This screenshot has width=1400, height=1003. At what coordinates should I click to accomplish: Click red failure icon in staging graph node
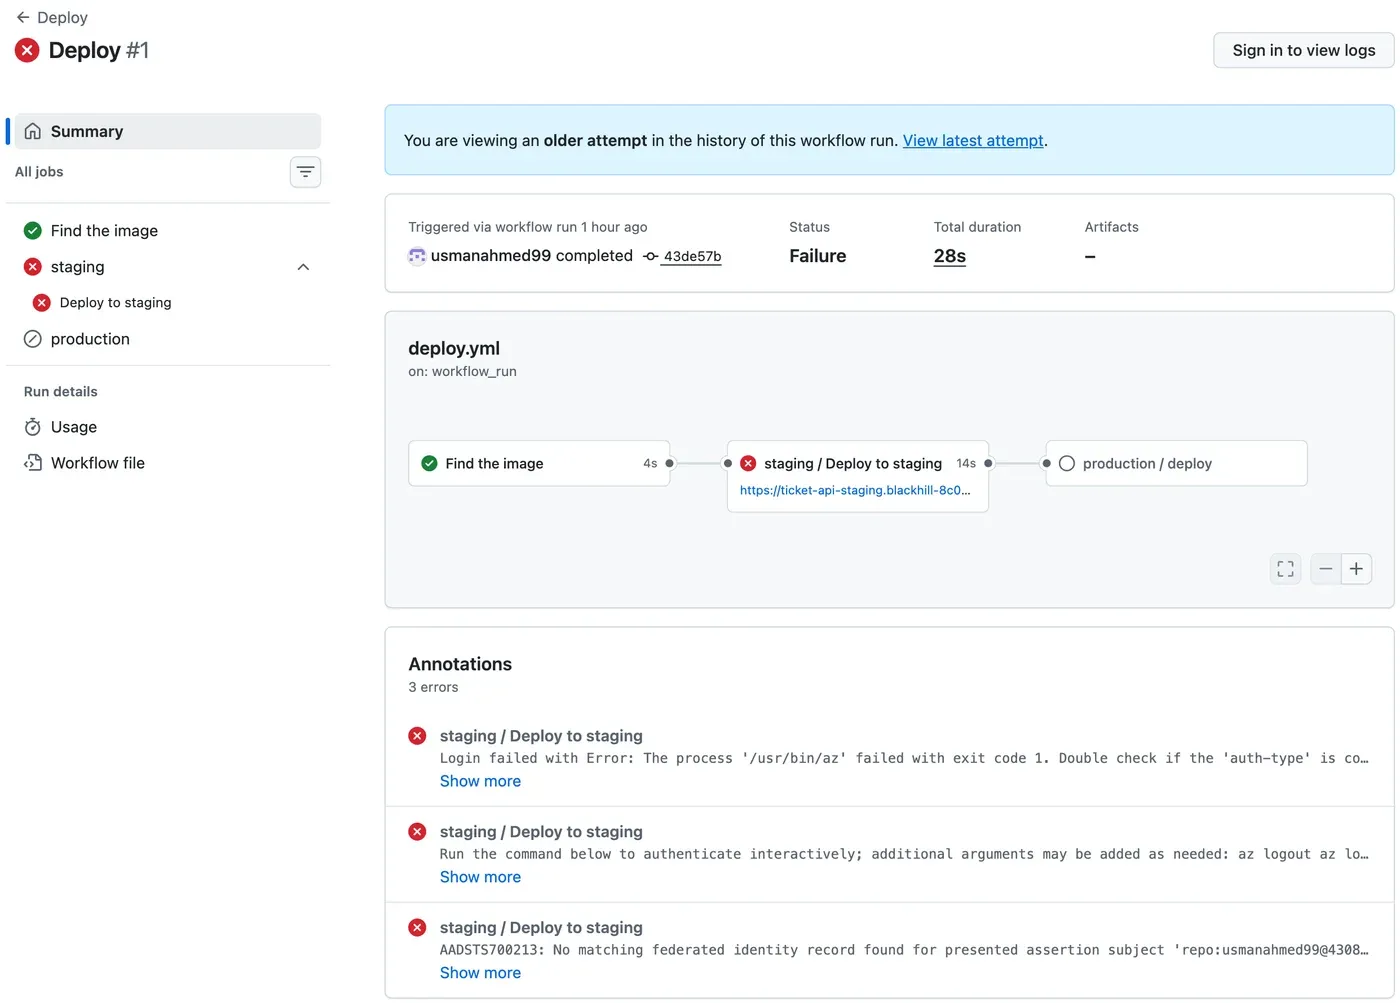(748, 463)
